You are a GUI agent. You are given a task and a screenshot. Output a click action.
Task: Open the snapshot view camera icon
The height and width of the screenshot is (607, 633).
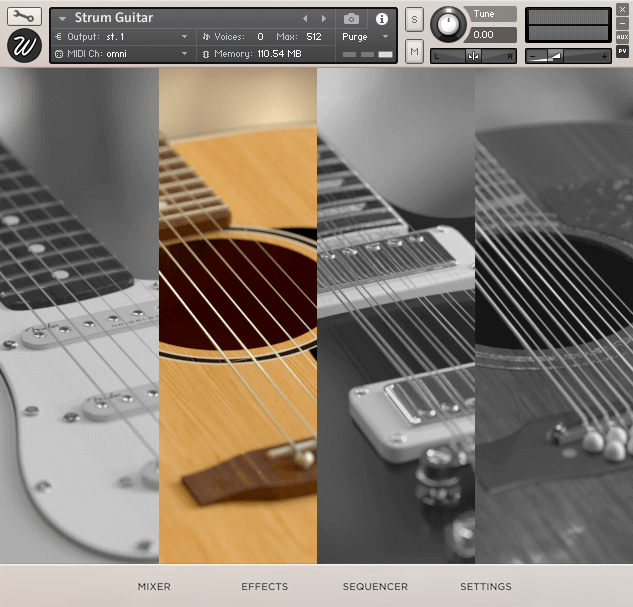click(x=351, y=19)
